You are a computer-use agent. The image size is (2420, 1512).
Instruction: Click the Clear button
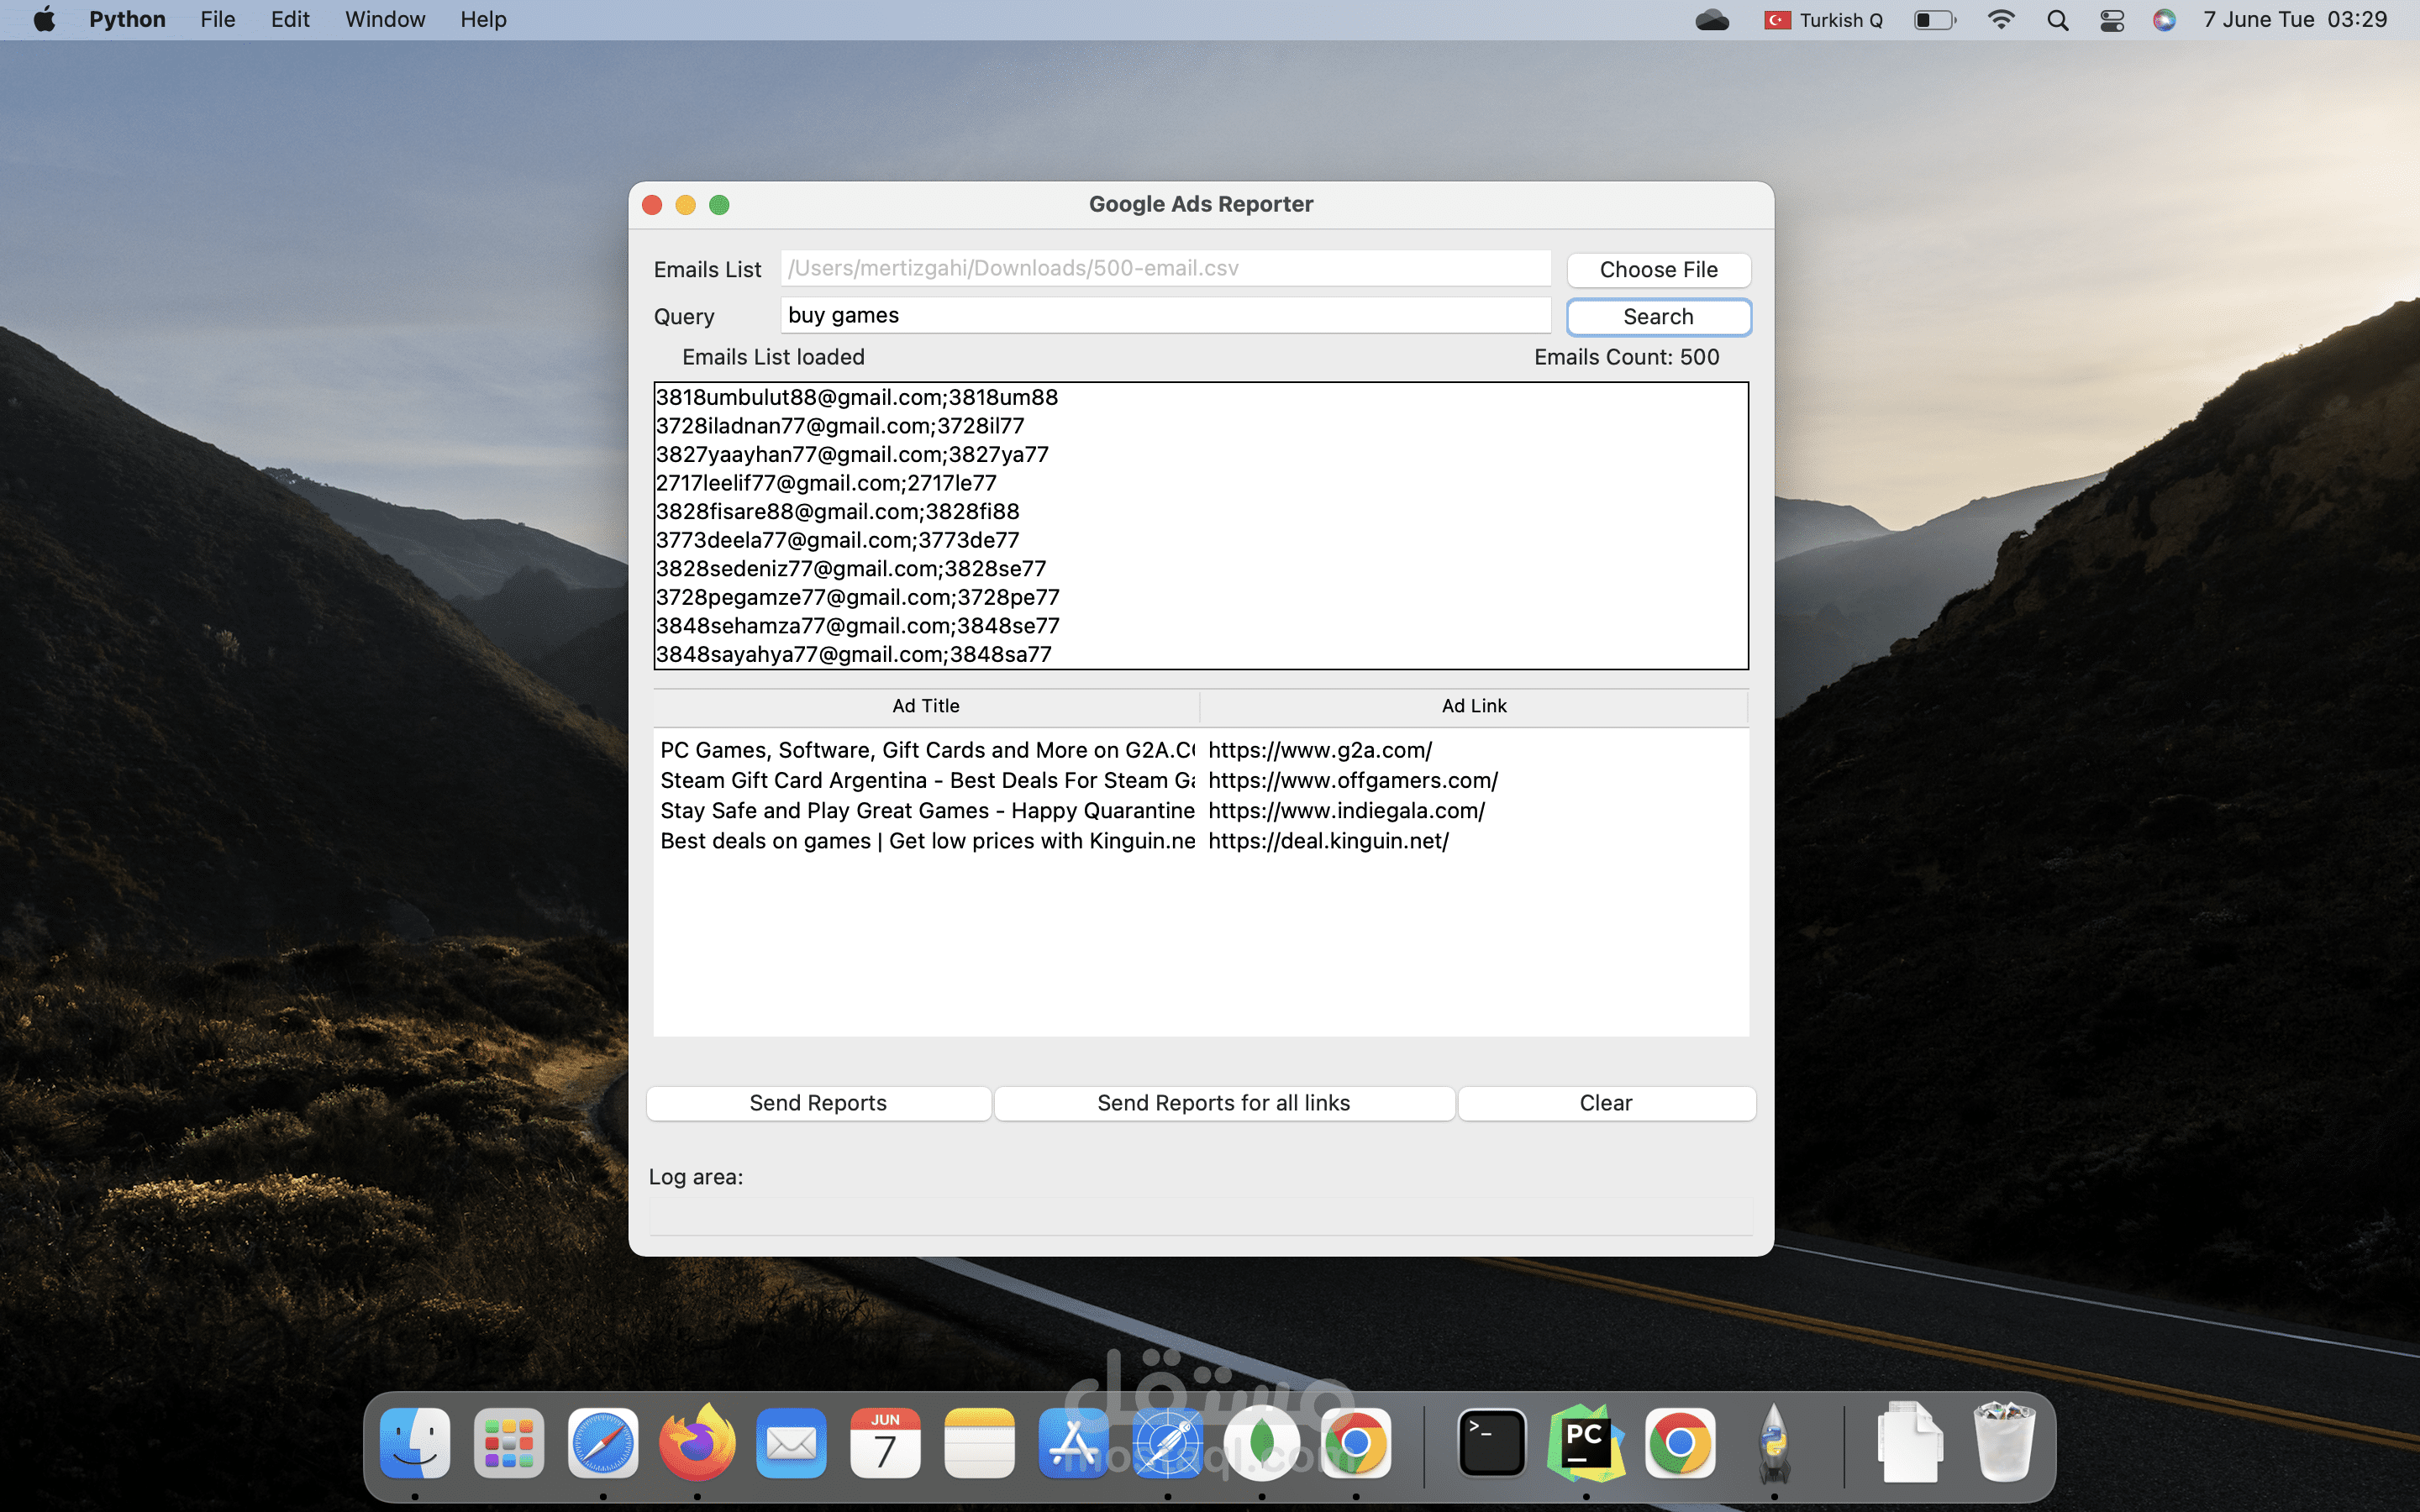pos(1605,1103)
